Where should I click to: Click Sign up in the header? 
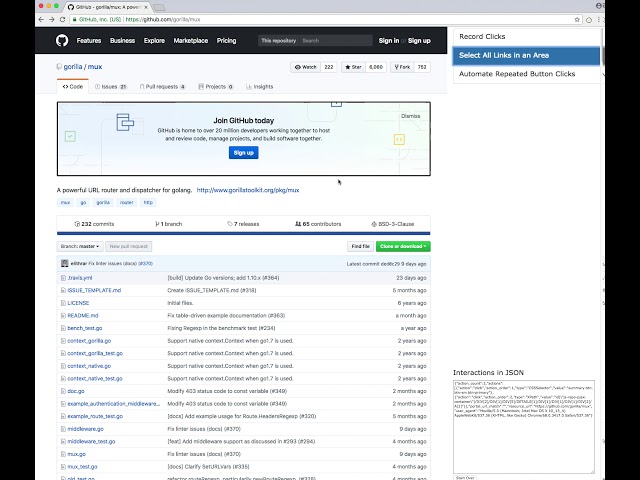(x=419, y=40)
